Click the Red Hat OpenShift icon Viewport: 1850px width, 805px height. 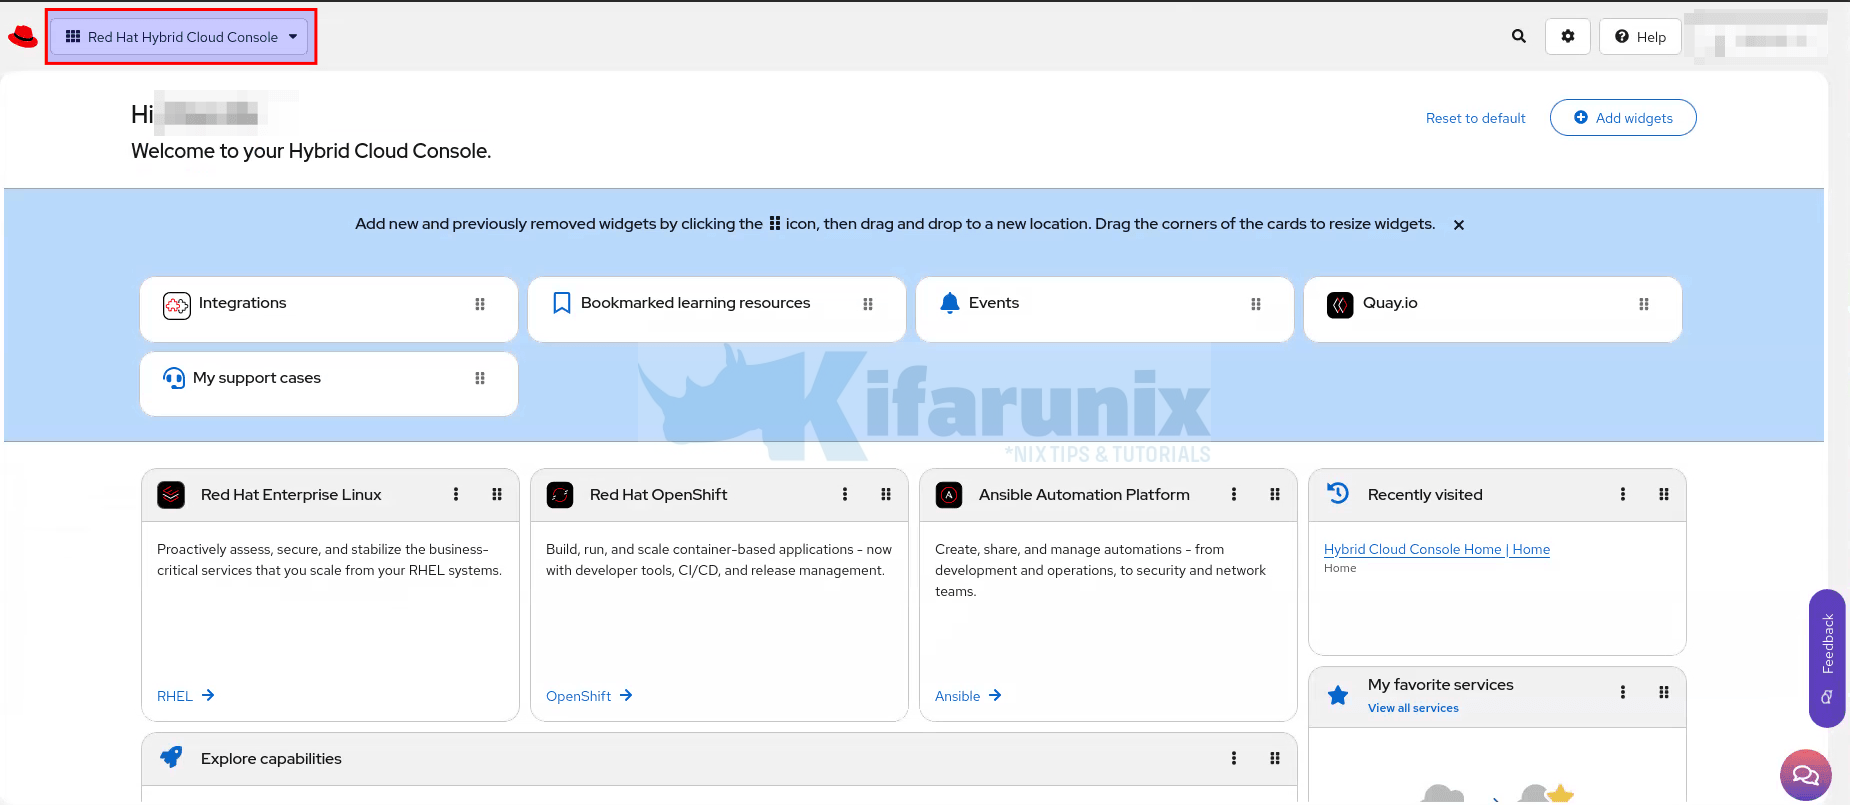560,495
